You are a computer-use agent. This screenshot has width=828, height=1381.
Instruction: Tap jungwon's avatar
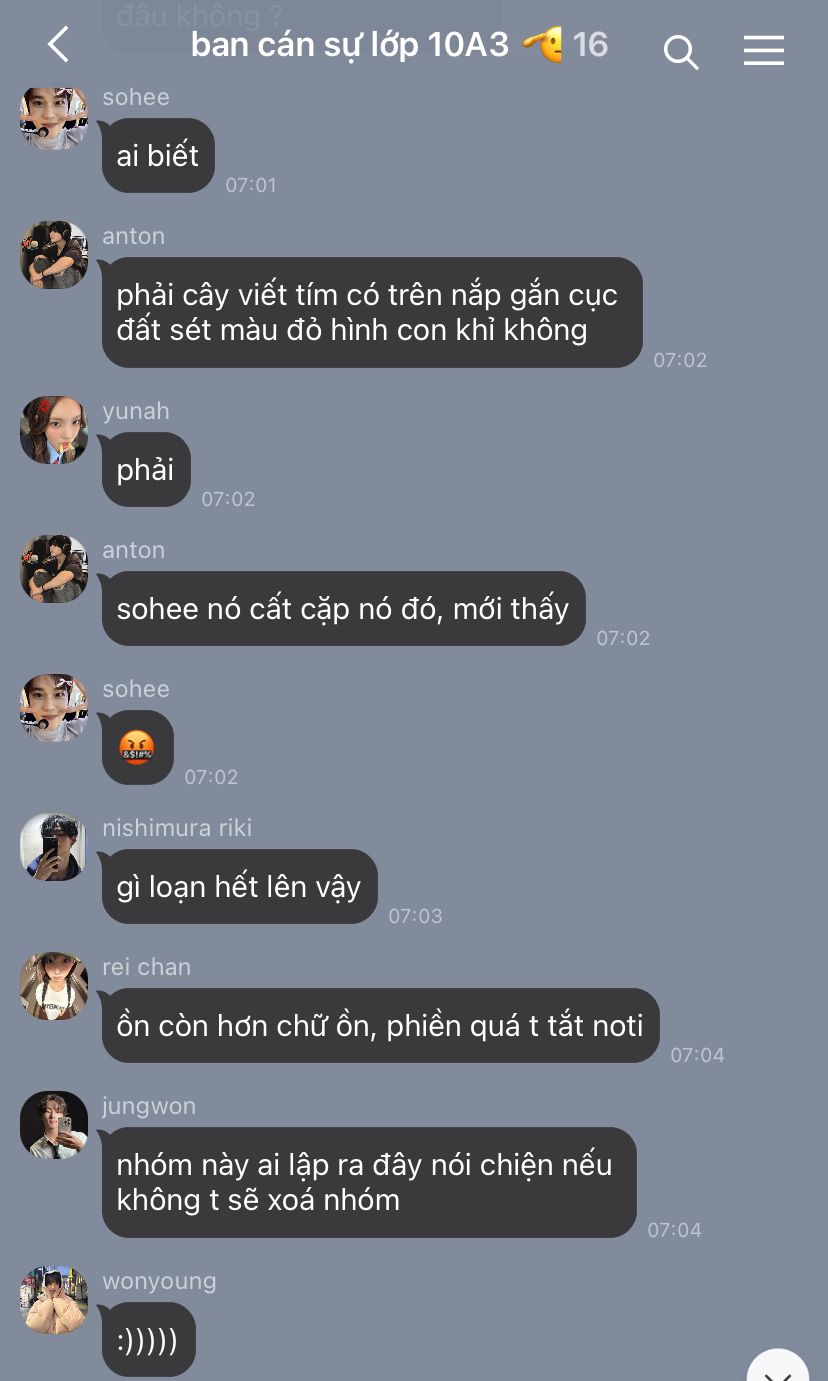(54, 1125)
